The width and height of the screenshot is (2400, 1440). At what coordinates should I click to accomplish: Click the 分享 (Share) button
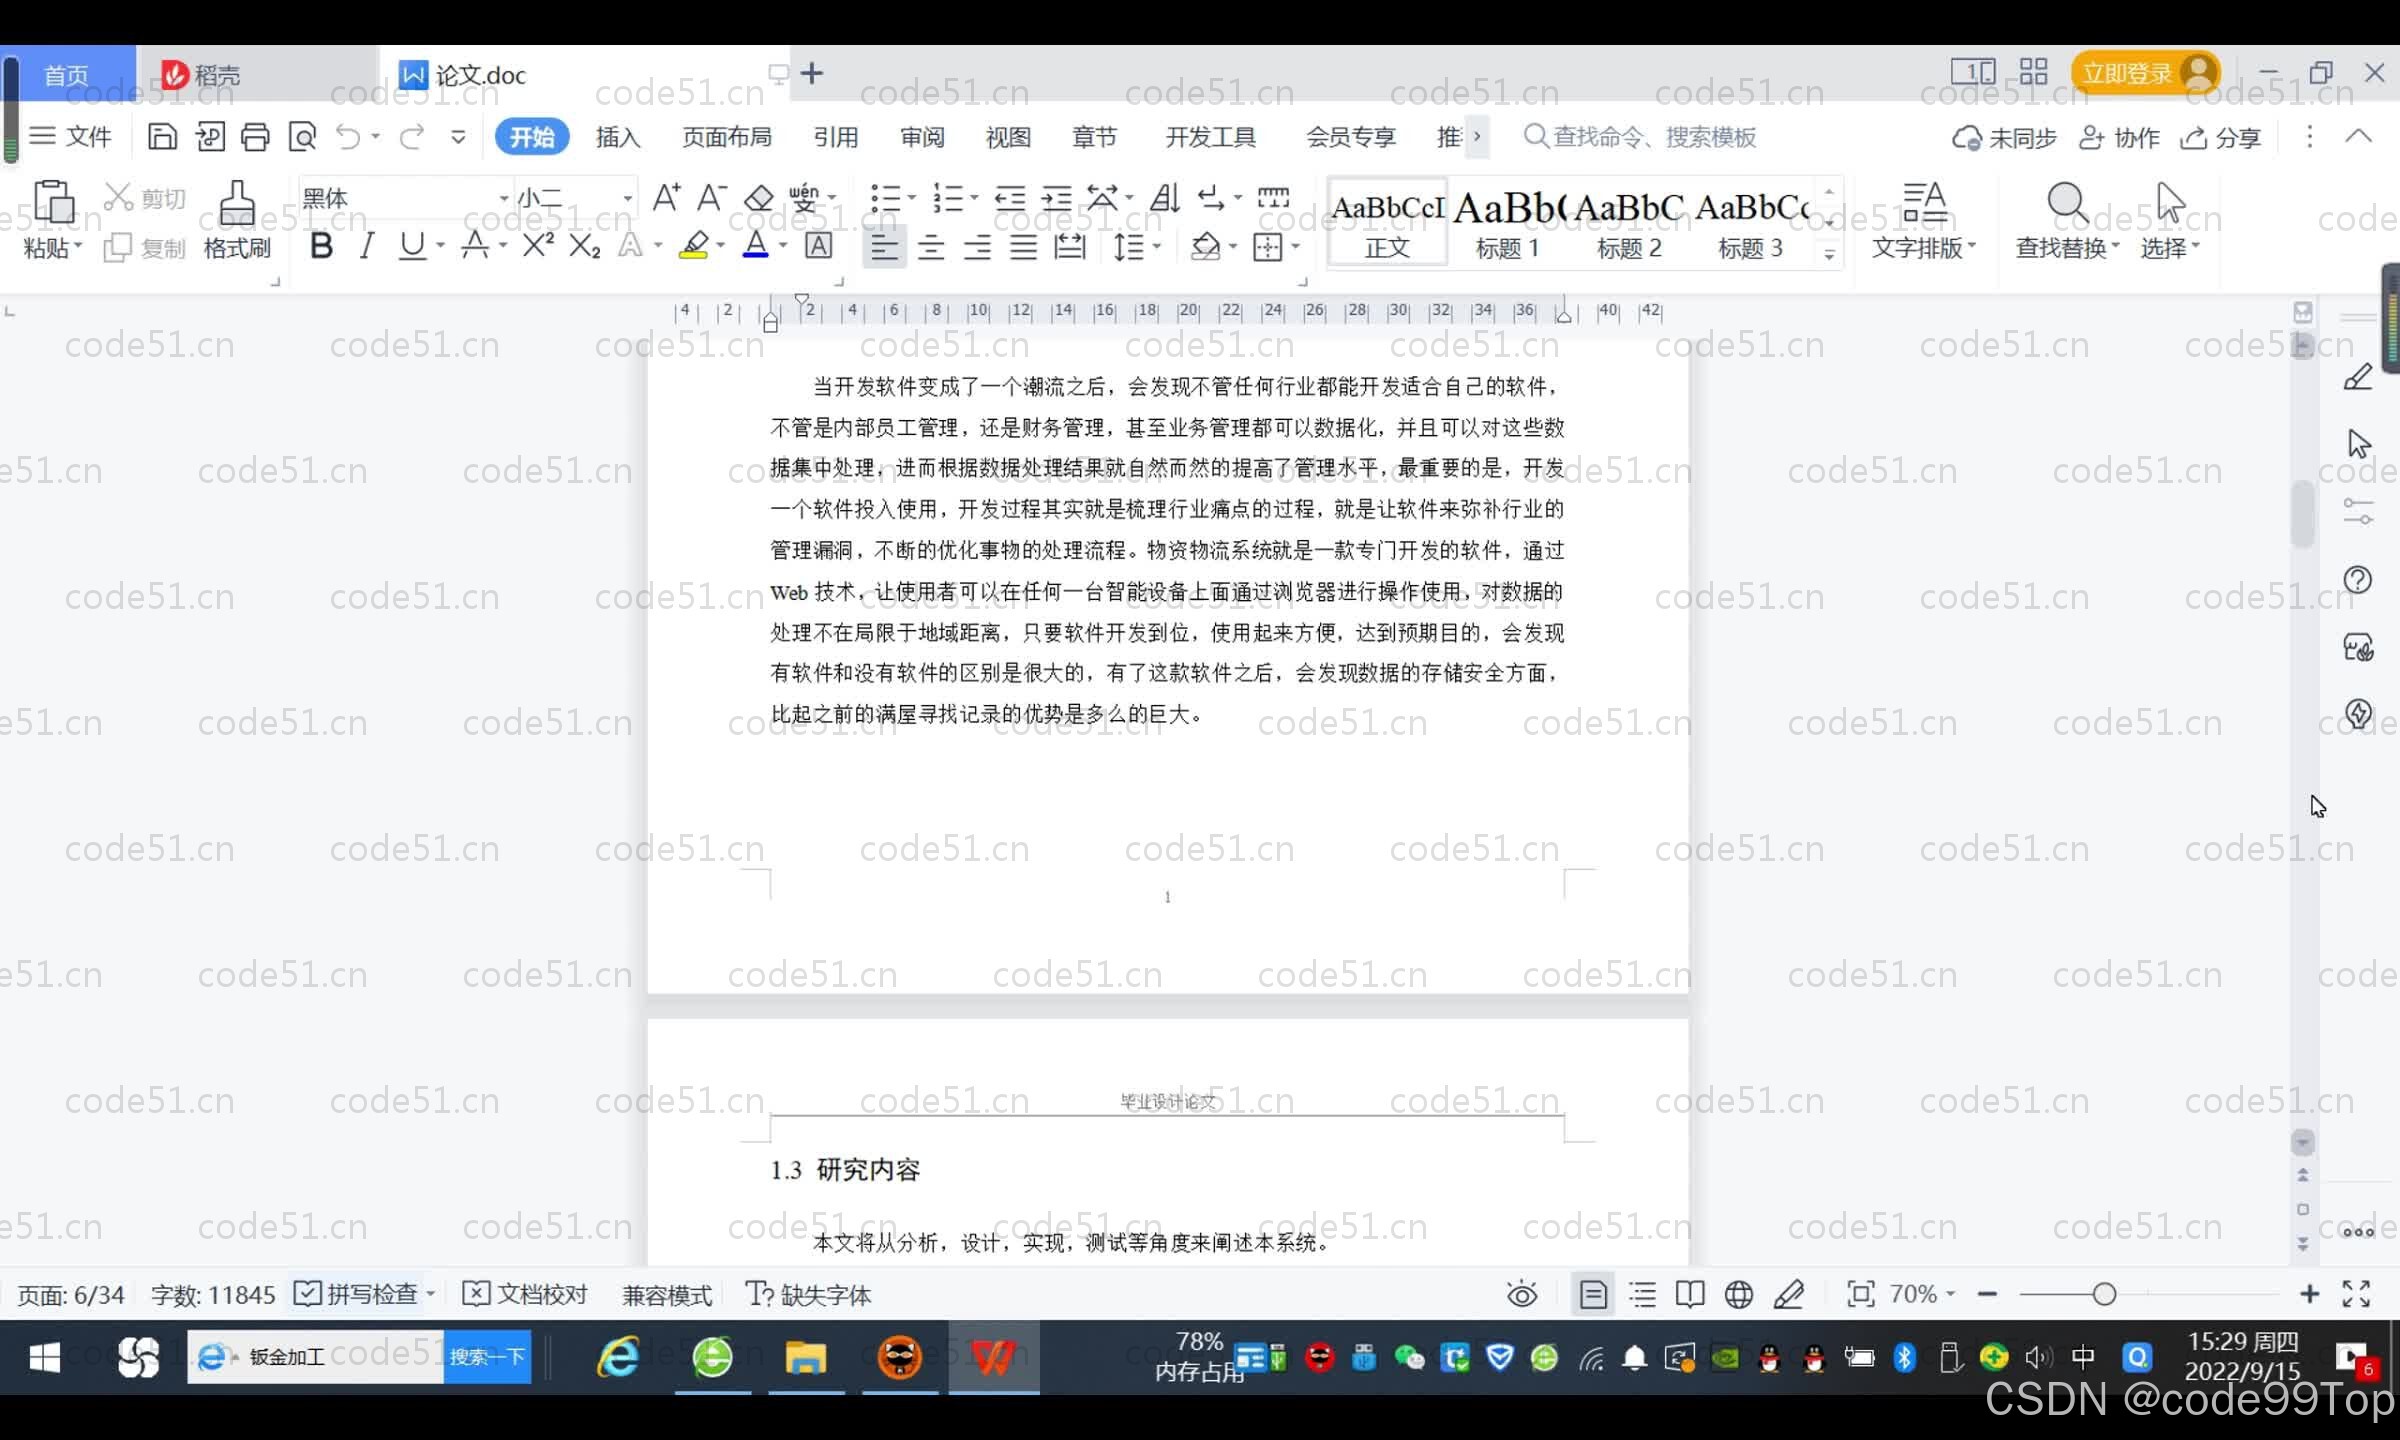click(x=2220, y=137)
